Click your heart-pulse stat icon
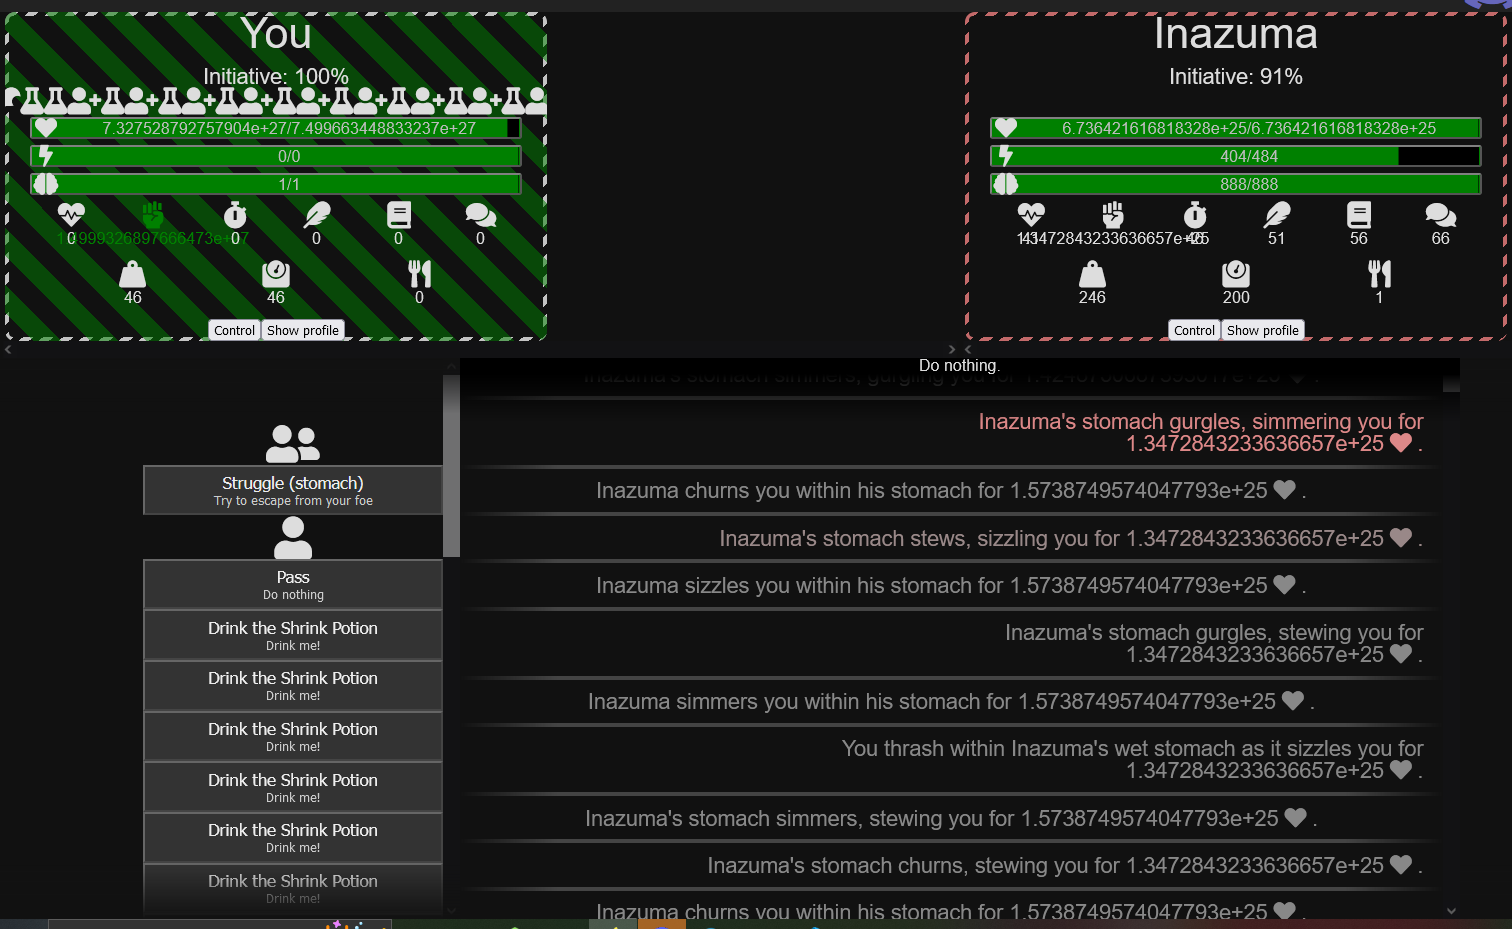The width and height of the screenshot is (1512, 929). coord(71,215)
